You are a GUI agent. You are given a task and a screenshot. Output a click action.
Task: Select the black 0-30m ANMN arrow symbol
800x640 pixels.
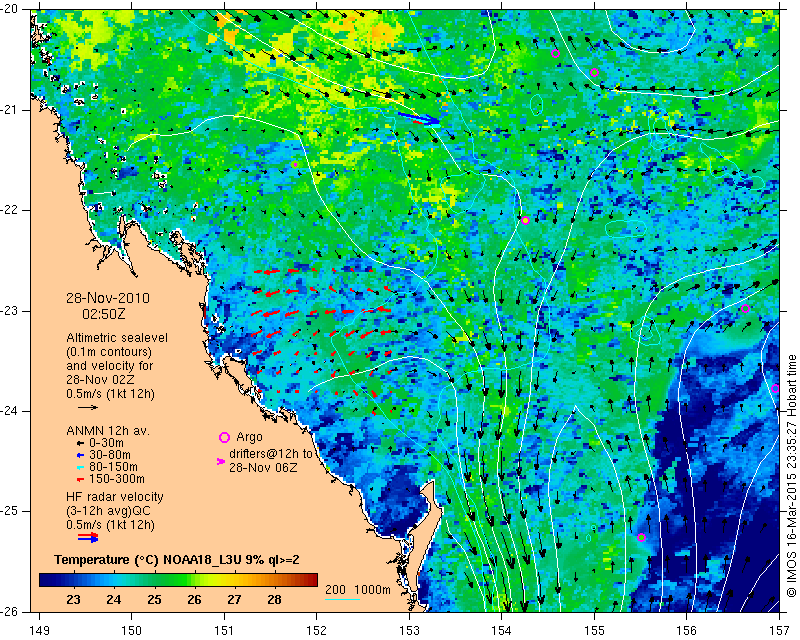pos(80,443)
